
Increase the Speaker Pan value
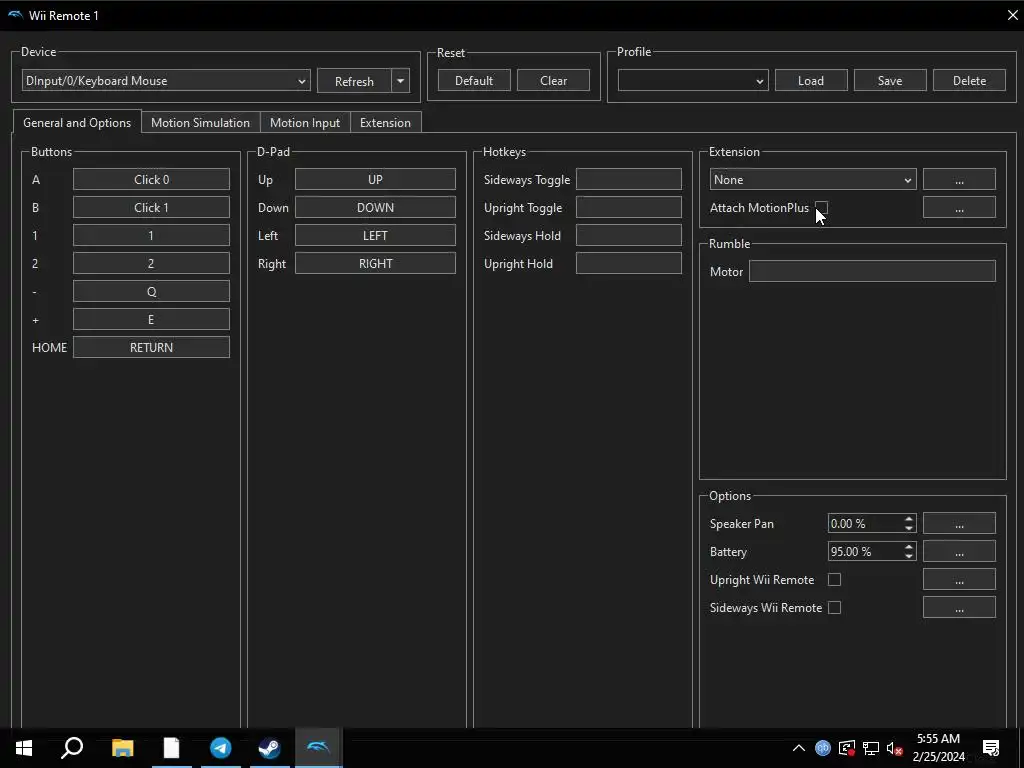coord(908,519)
